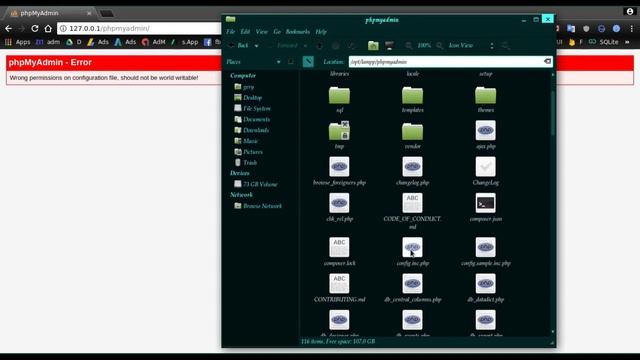Go to File System in sidebar
The width and height of the screenshot is (640, 360).
tap(252, 108)
